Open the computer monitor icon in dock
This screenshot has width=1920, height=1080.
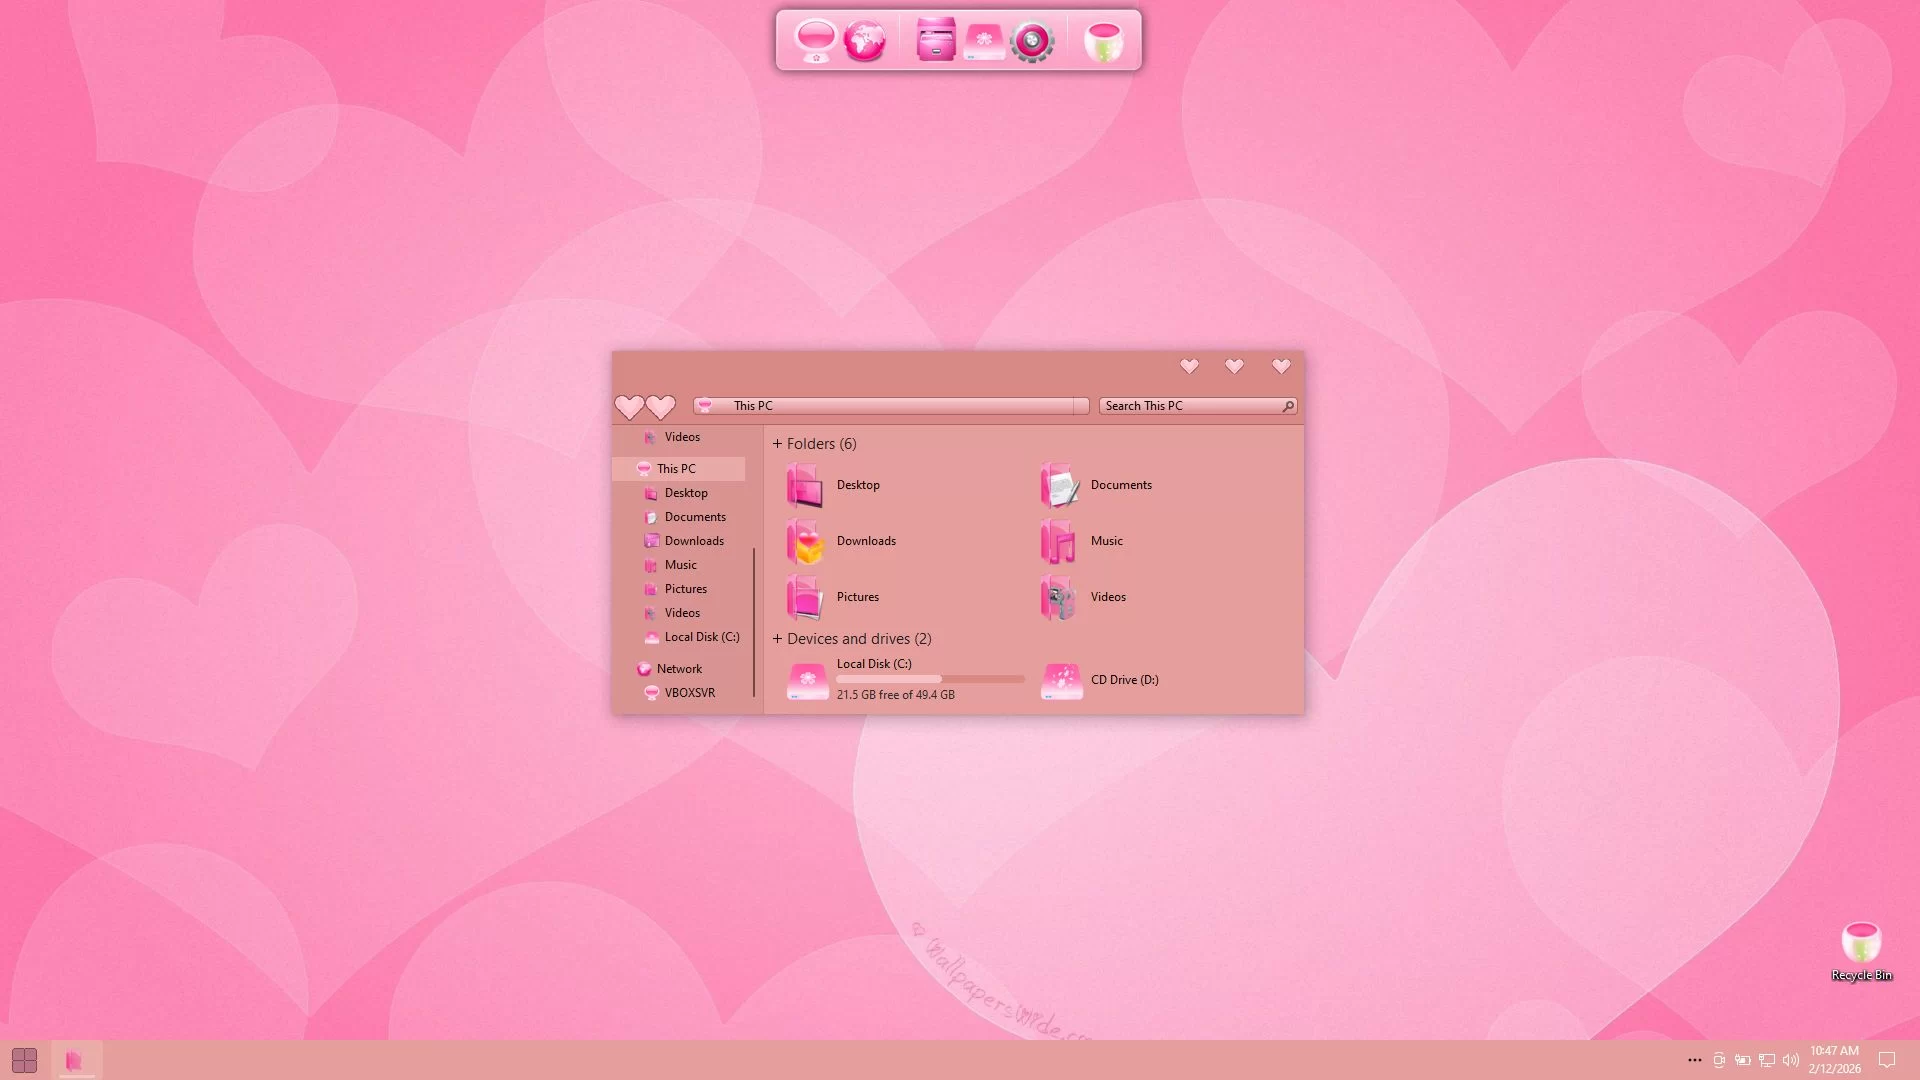click(816, 41)
